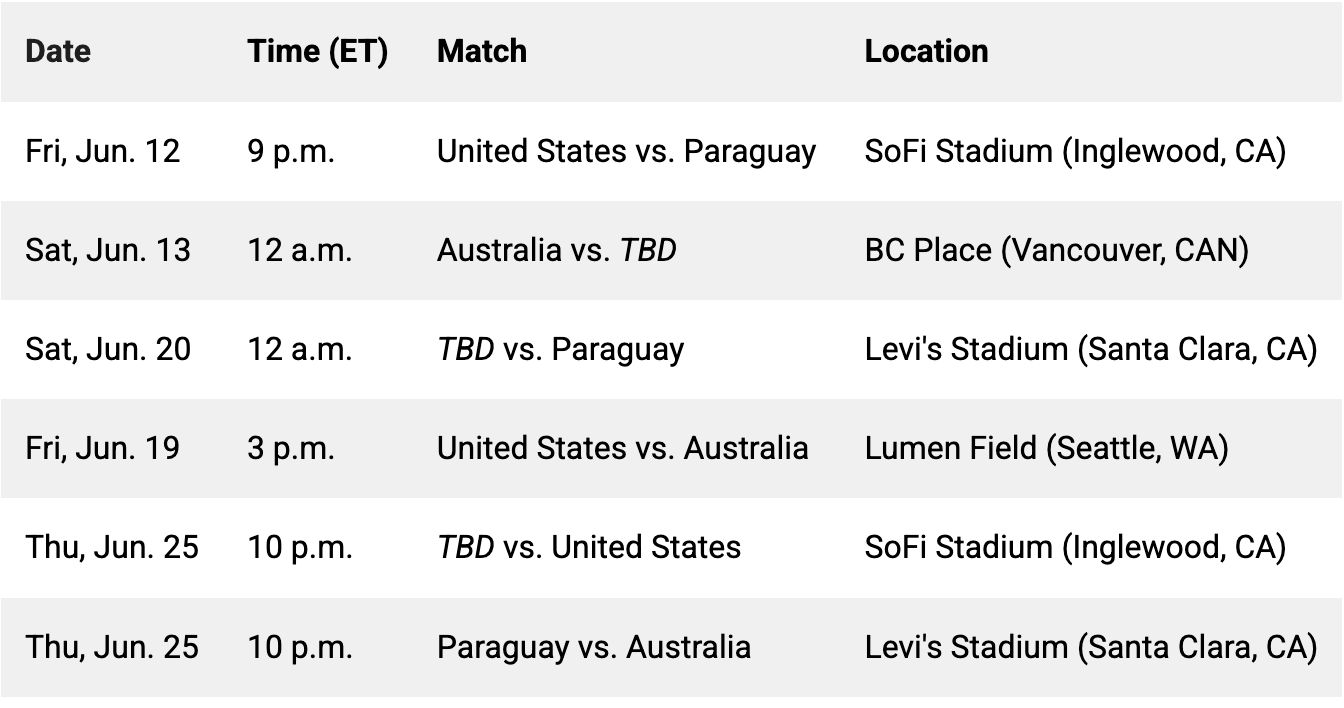
Task: Select the TBD vs. Paraguay match
Action: (x=560, y=349)
